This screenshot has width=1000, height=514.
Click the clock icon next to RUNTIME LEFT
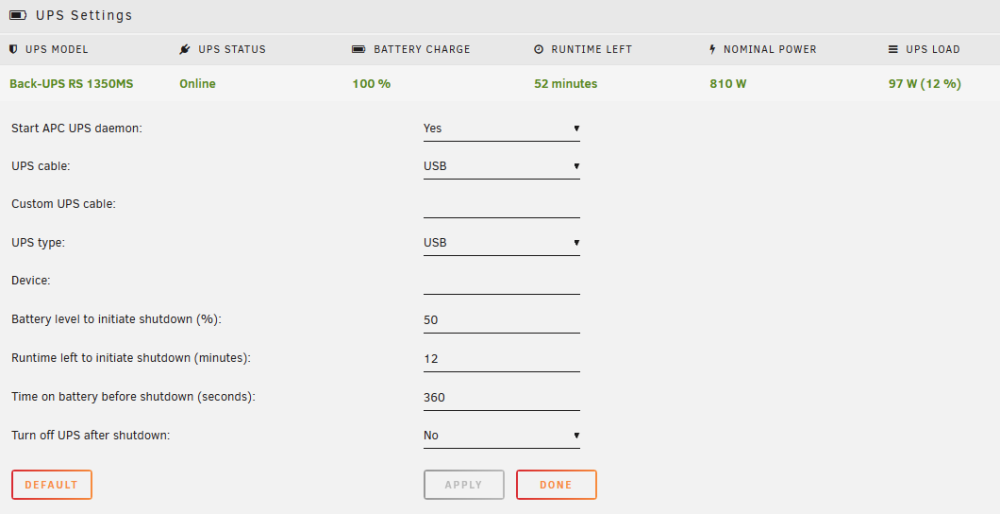pos(539,49)
